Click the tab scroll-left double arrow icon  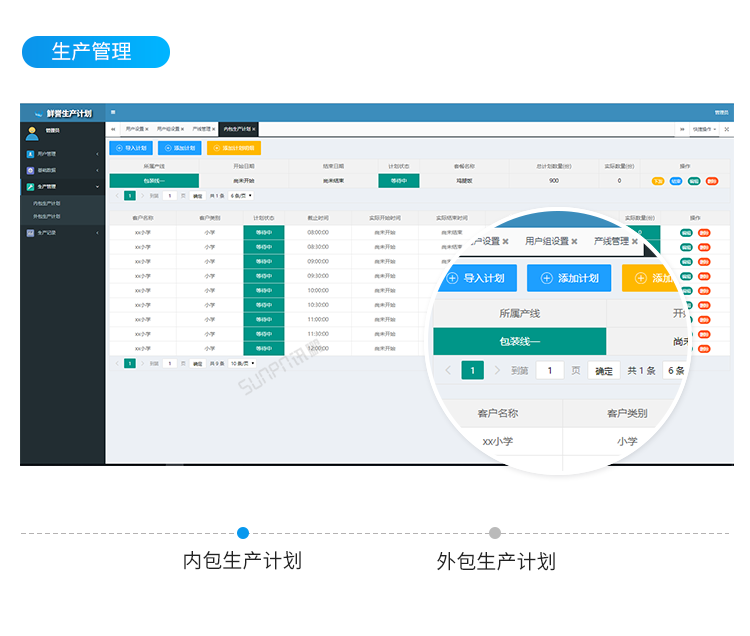pos(113,129)
